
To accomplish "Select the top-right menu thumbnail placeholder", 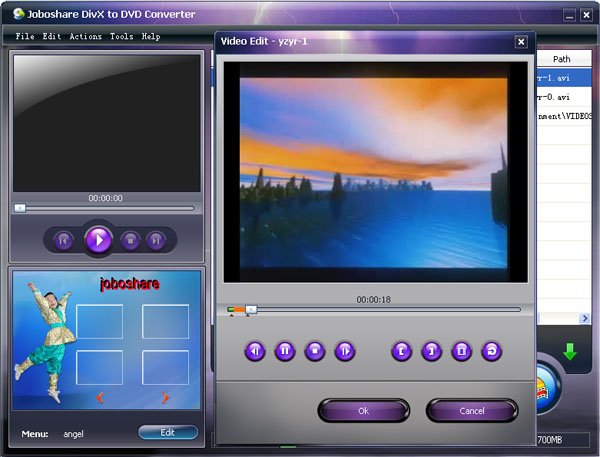I will 165,322.
